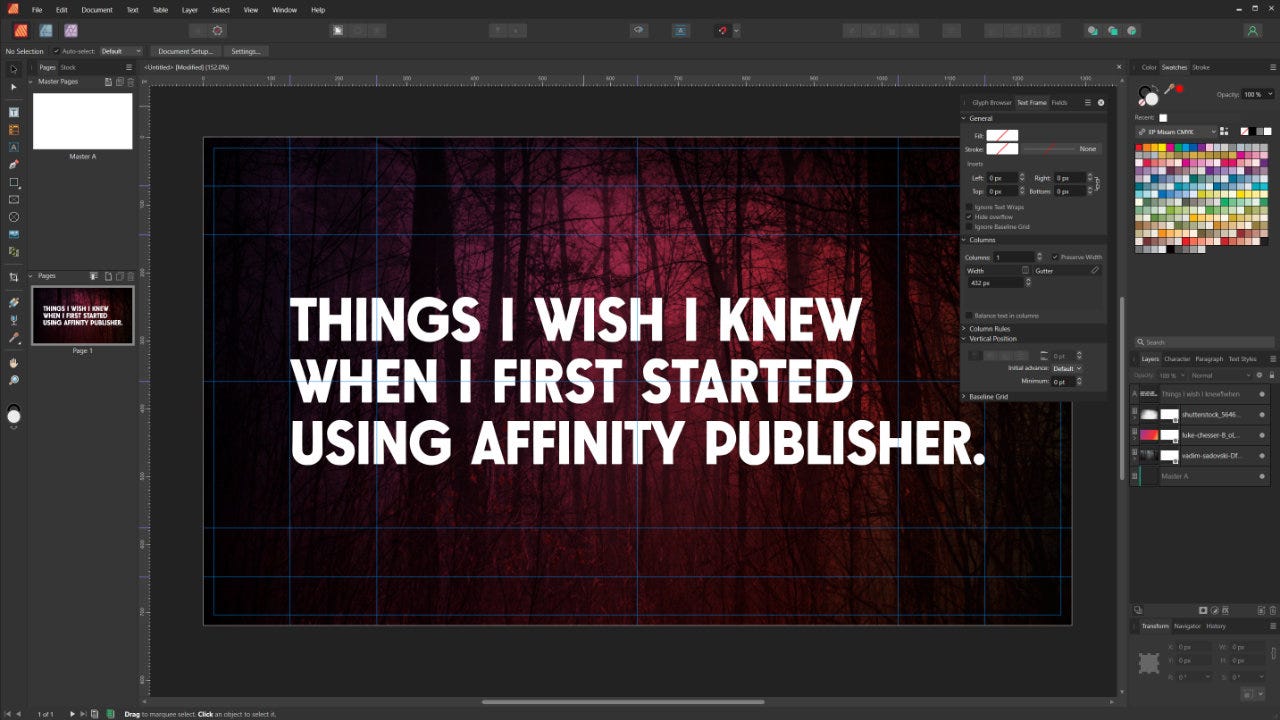Select the Move tool
Viewport: 1280px width, 720px height.
click(x=13, y=88)
